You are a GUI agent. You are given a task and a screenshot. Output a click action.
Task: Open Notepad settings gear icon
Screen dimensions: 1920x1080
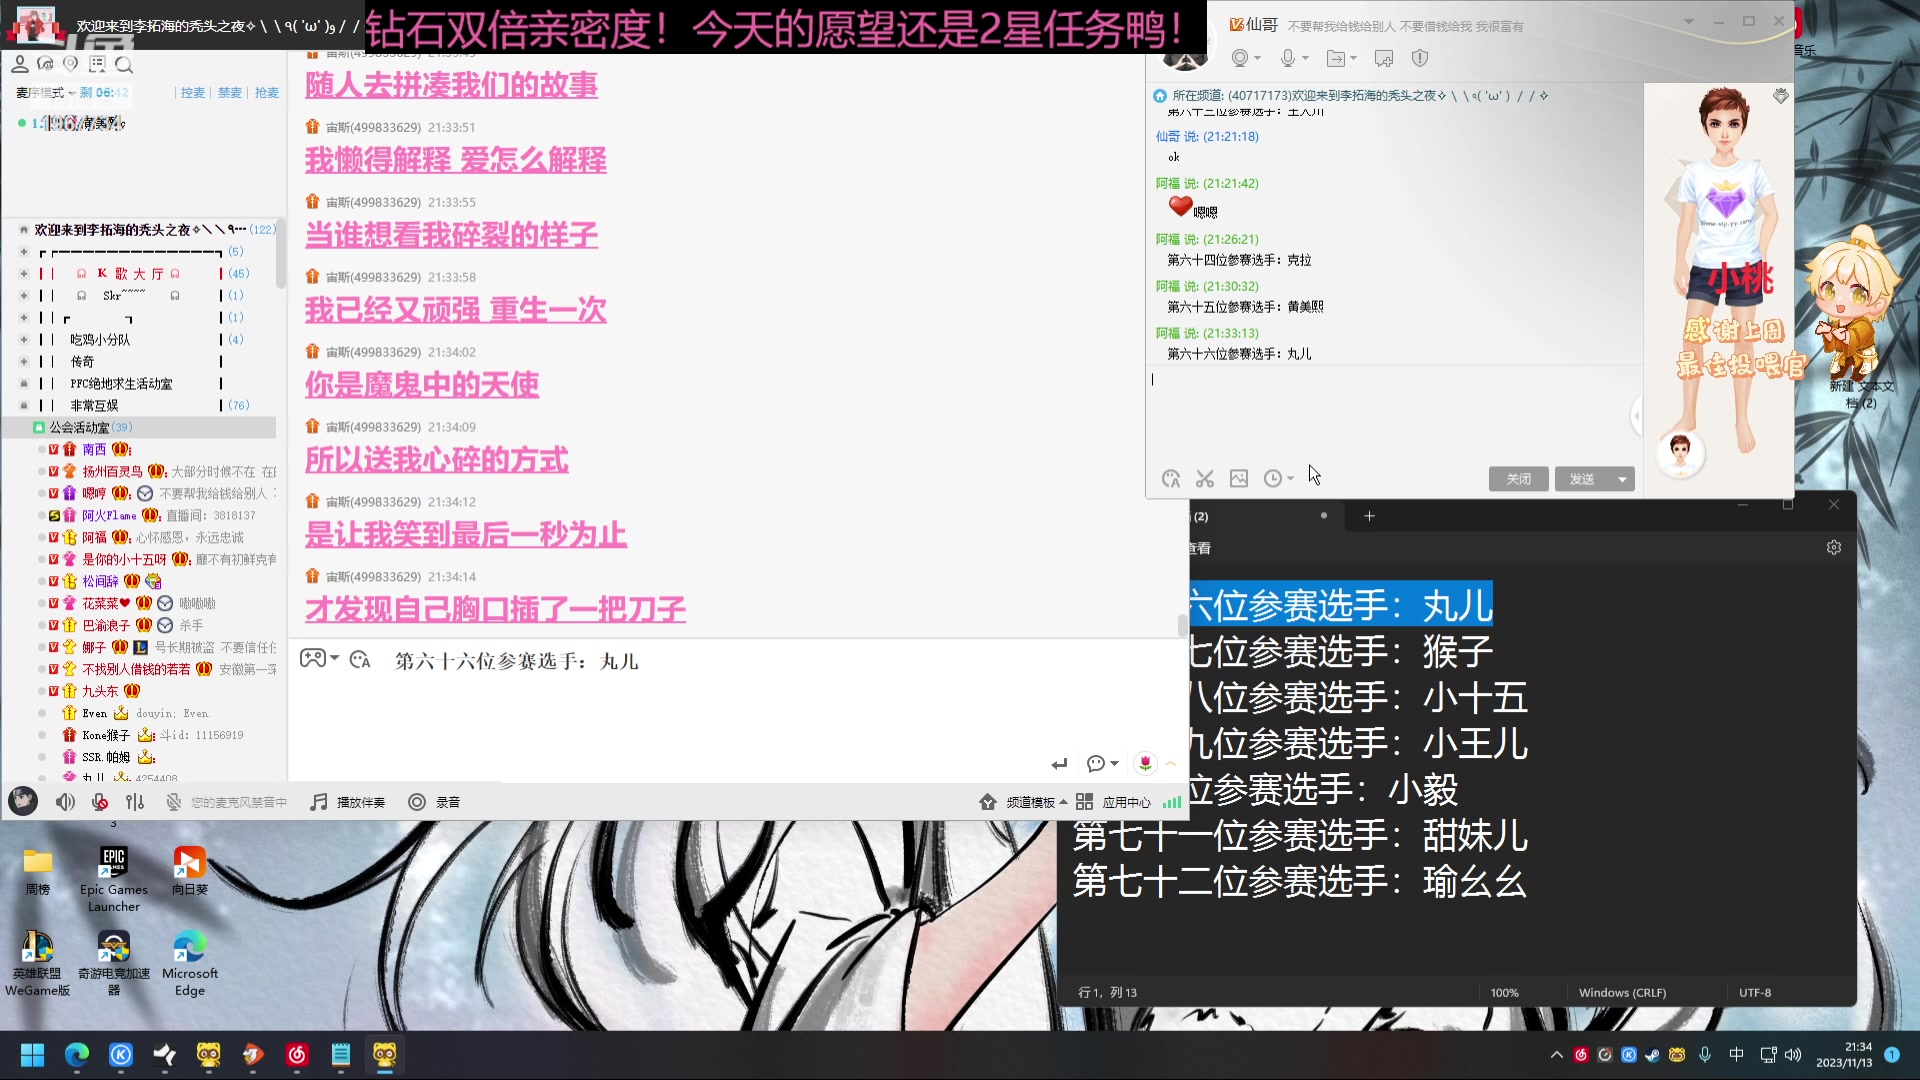coord(1834,547)
